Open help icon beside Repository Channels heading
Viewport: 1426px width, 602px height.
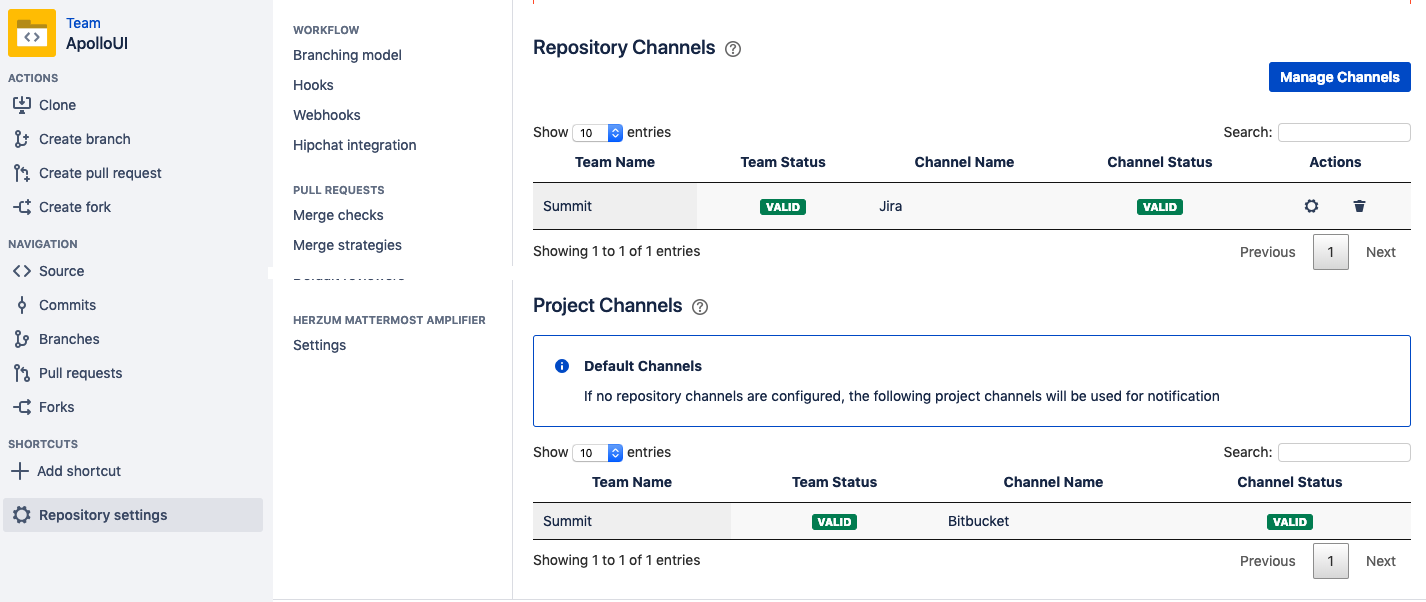pos(733,49)
